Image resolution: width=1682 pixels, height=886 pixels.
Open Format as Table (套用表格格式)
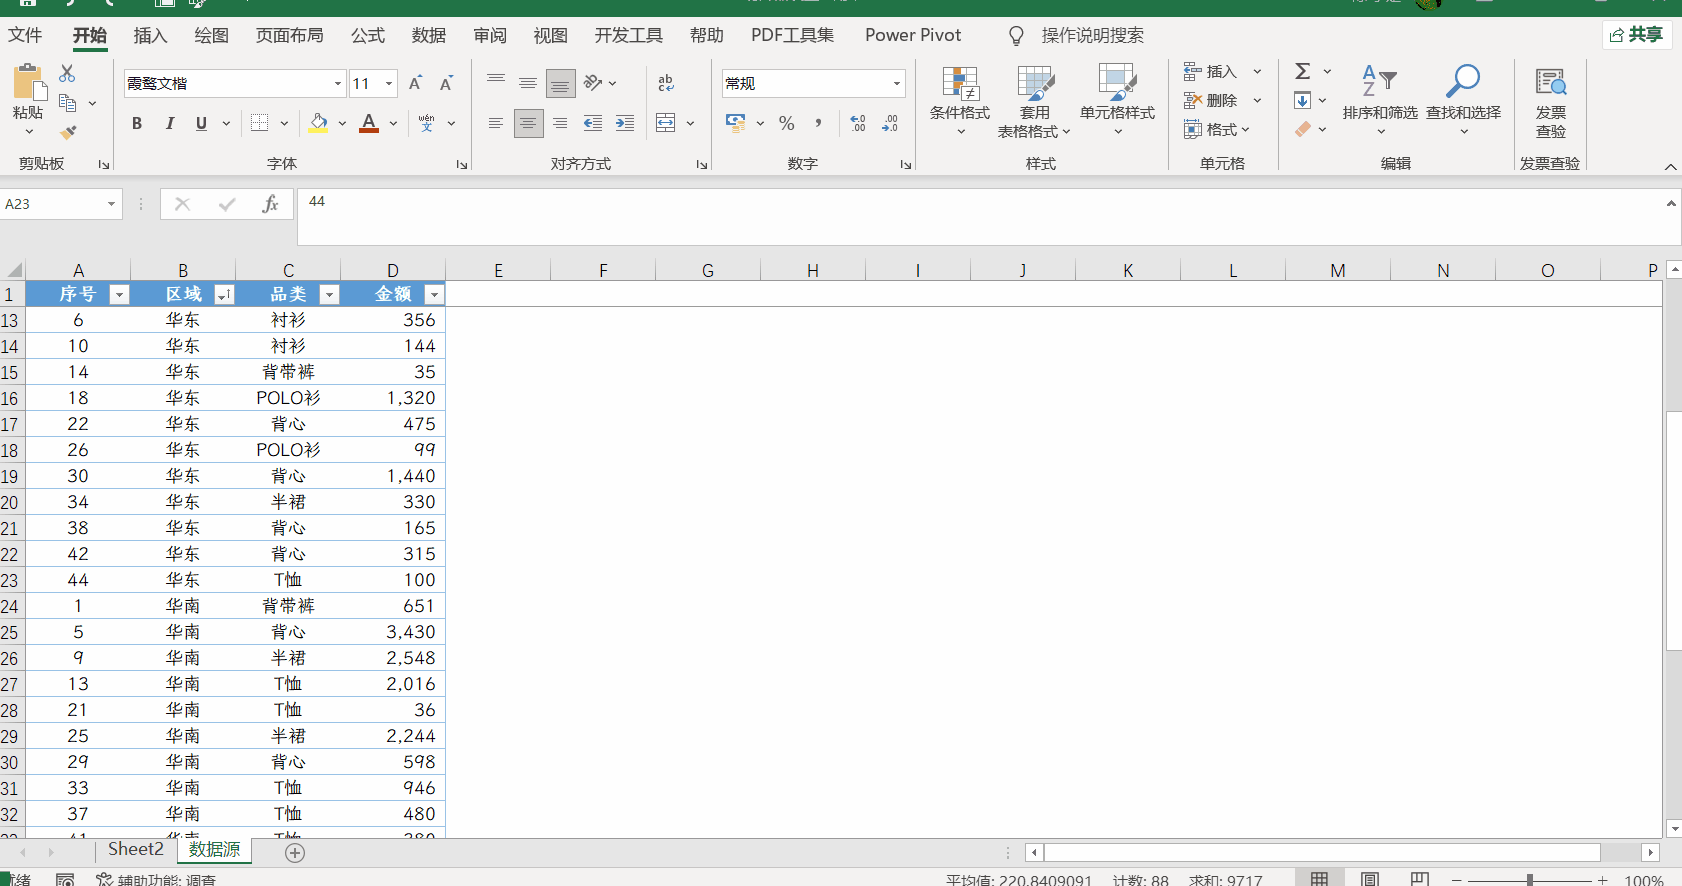pos(1034,101)
